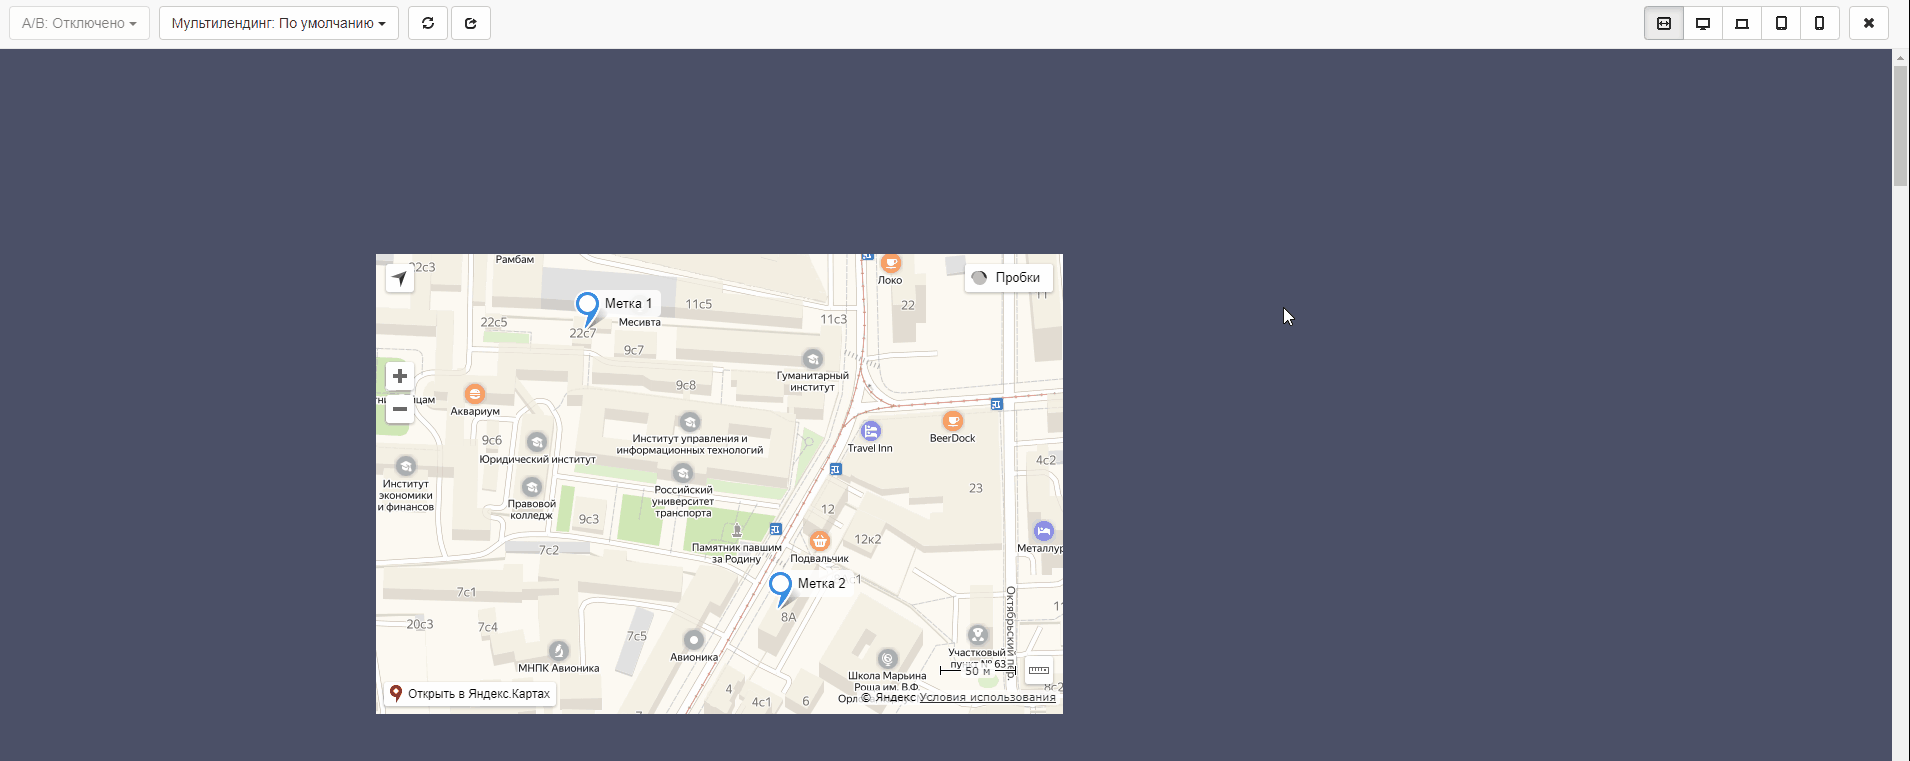Click the page vertical scrollbar thumb

[1900, 125]
